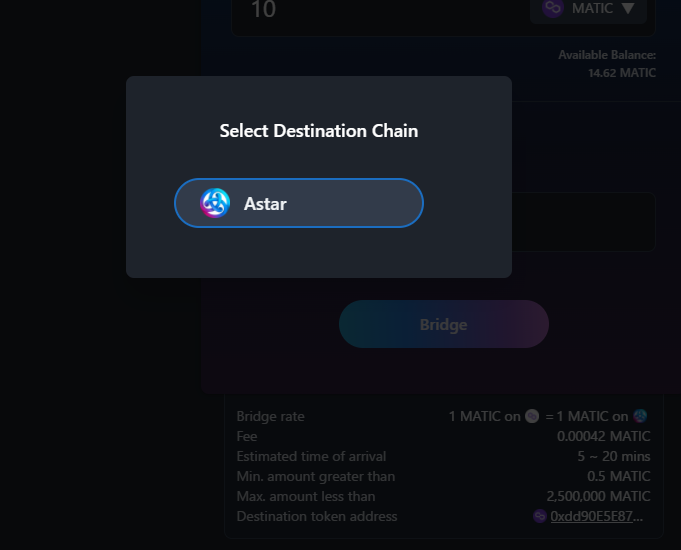Click the MATIC token icon in selector
Viewport: 681px width, 550px height.
(x=552, y=8)
